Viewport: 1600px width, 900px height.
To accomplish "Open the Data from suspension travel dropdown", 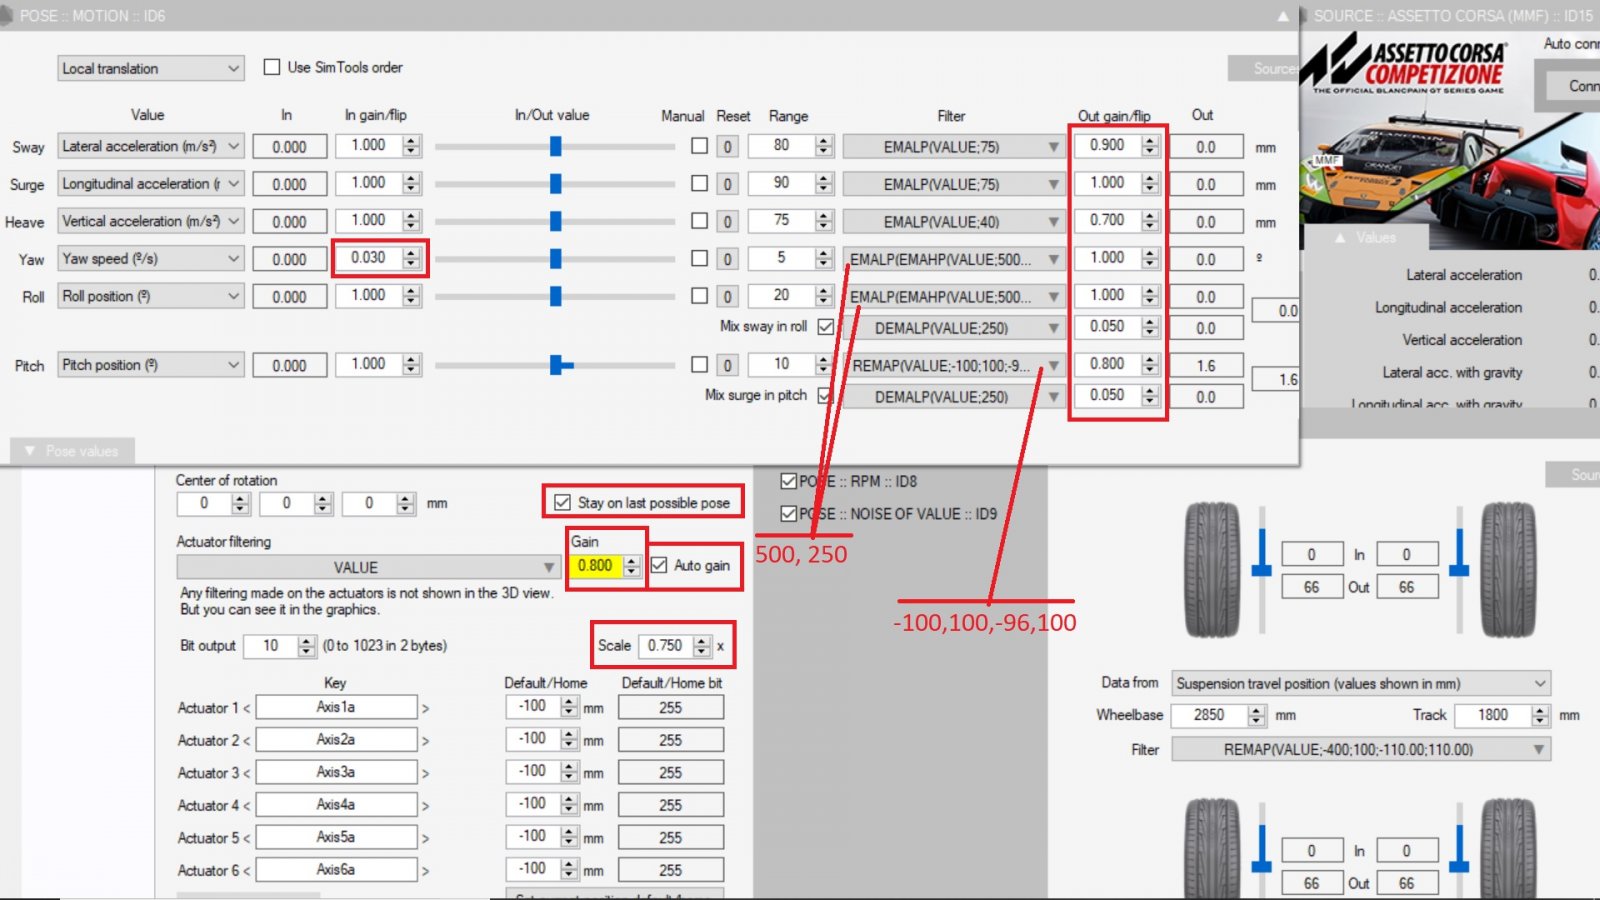I will point(1360,684).
